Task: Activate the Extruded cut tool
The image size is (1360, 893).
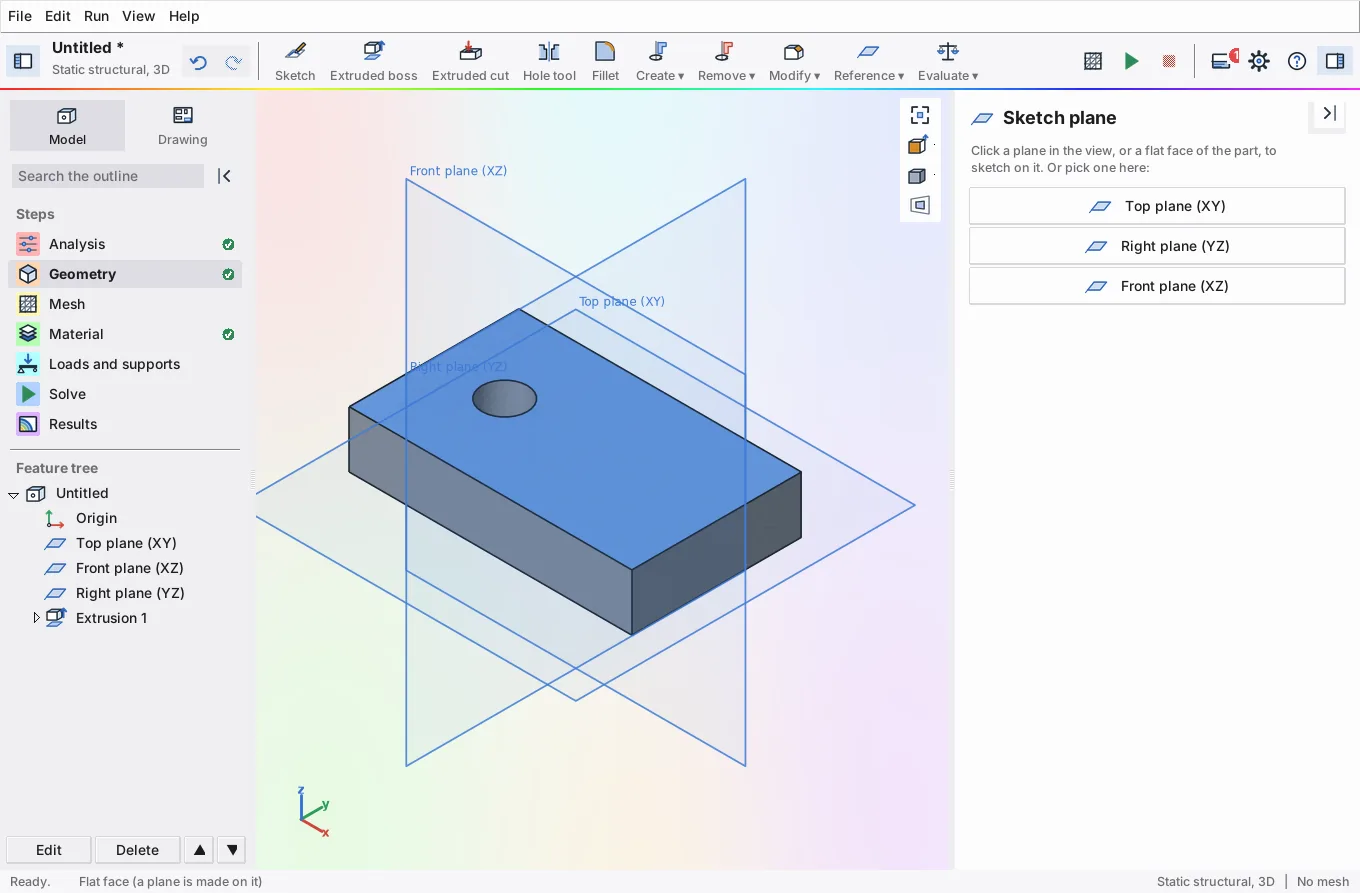Action: coord(470,61)
